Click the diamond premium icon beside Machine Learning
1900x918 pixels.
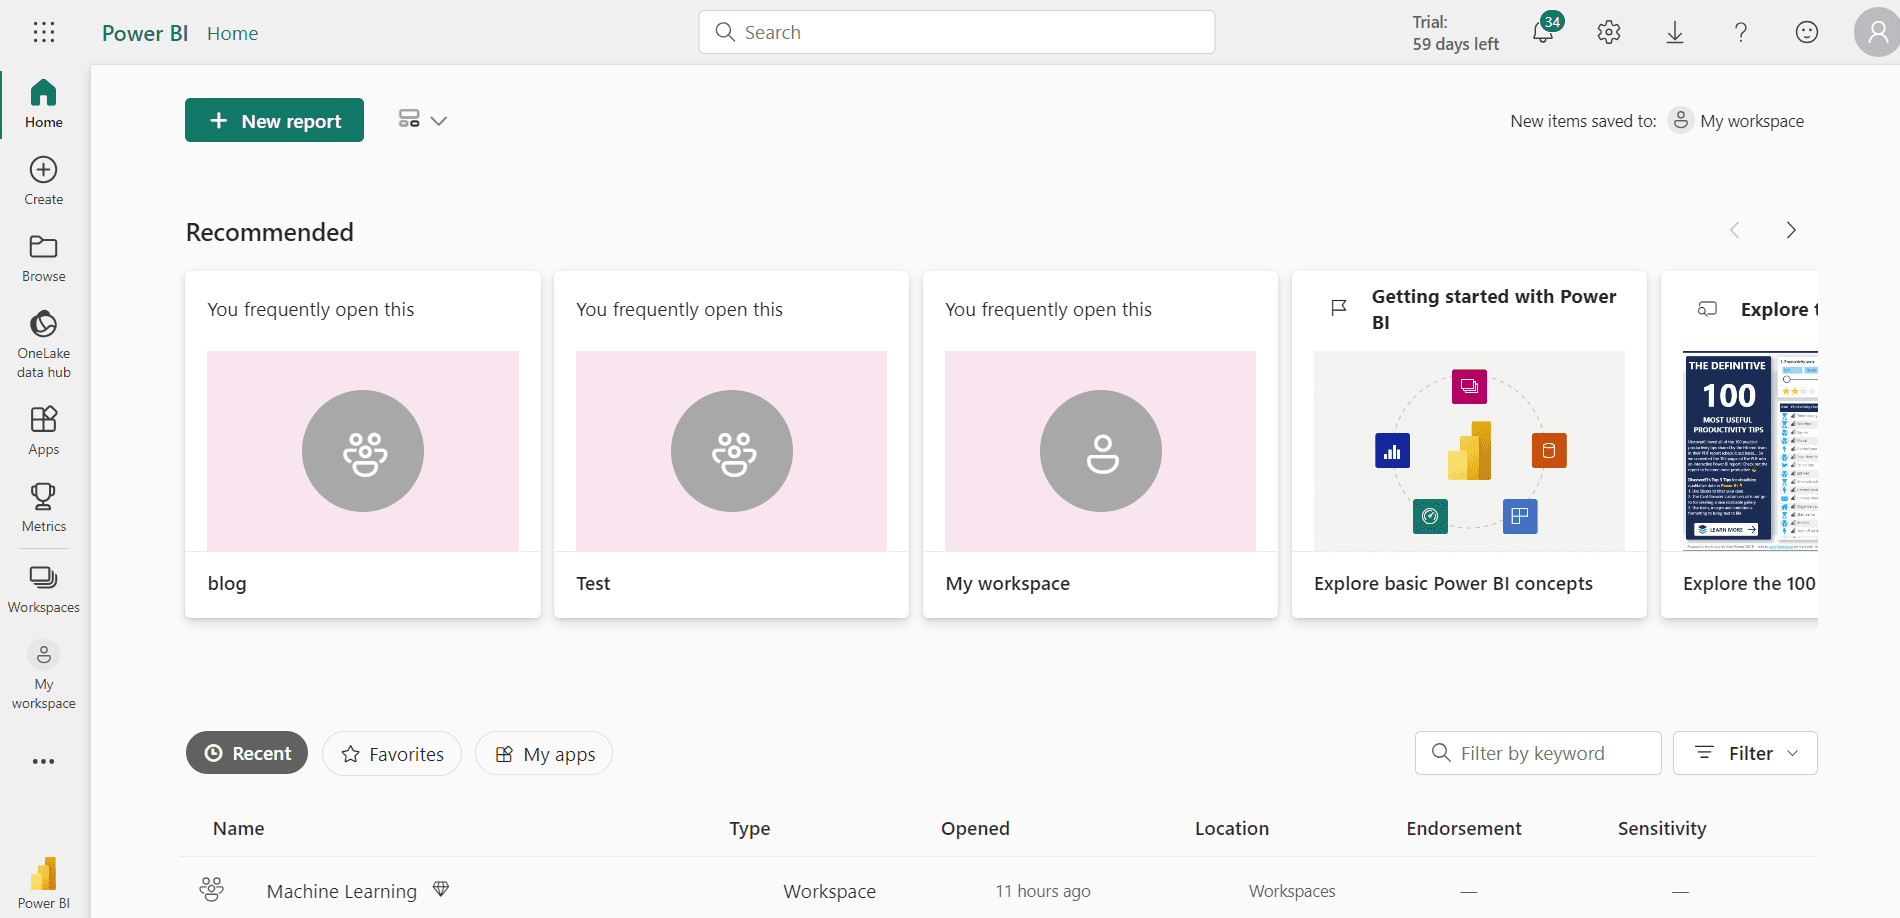pos(441,889)
